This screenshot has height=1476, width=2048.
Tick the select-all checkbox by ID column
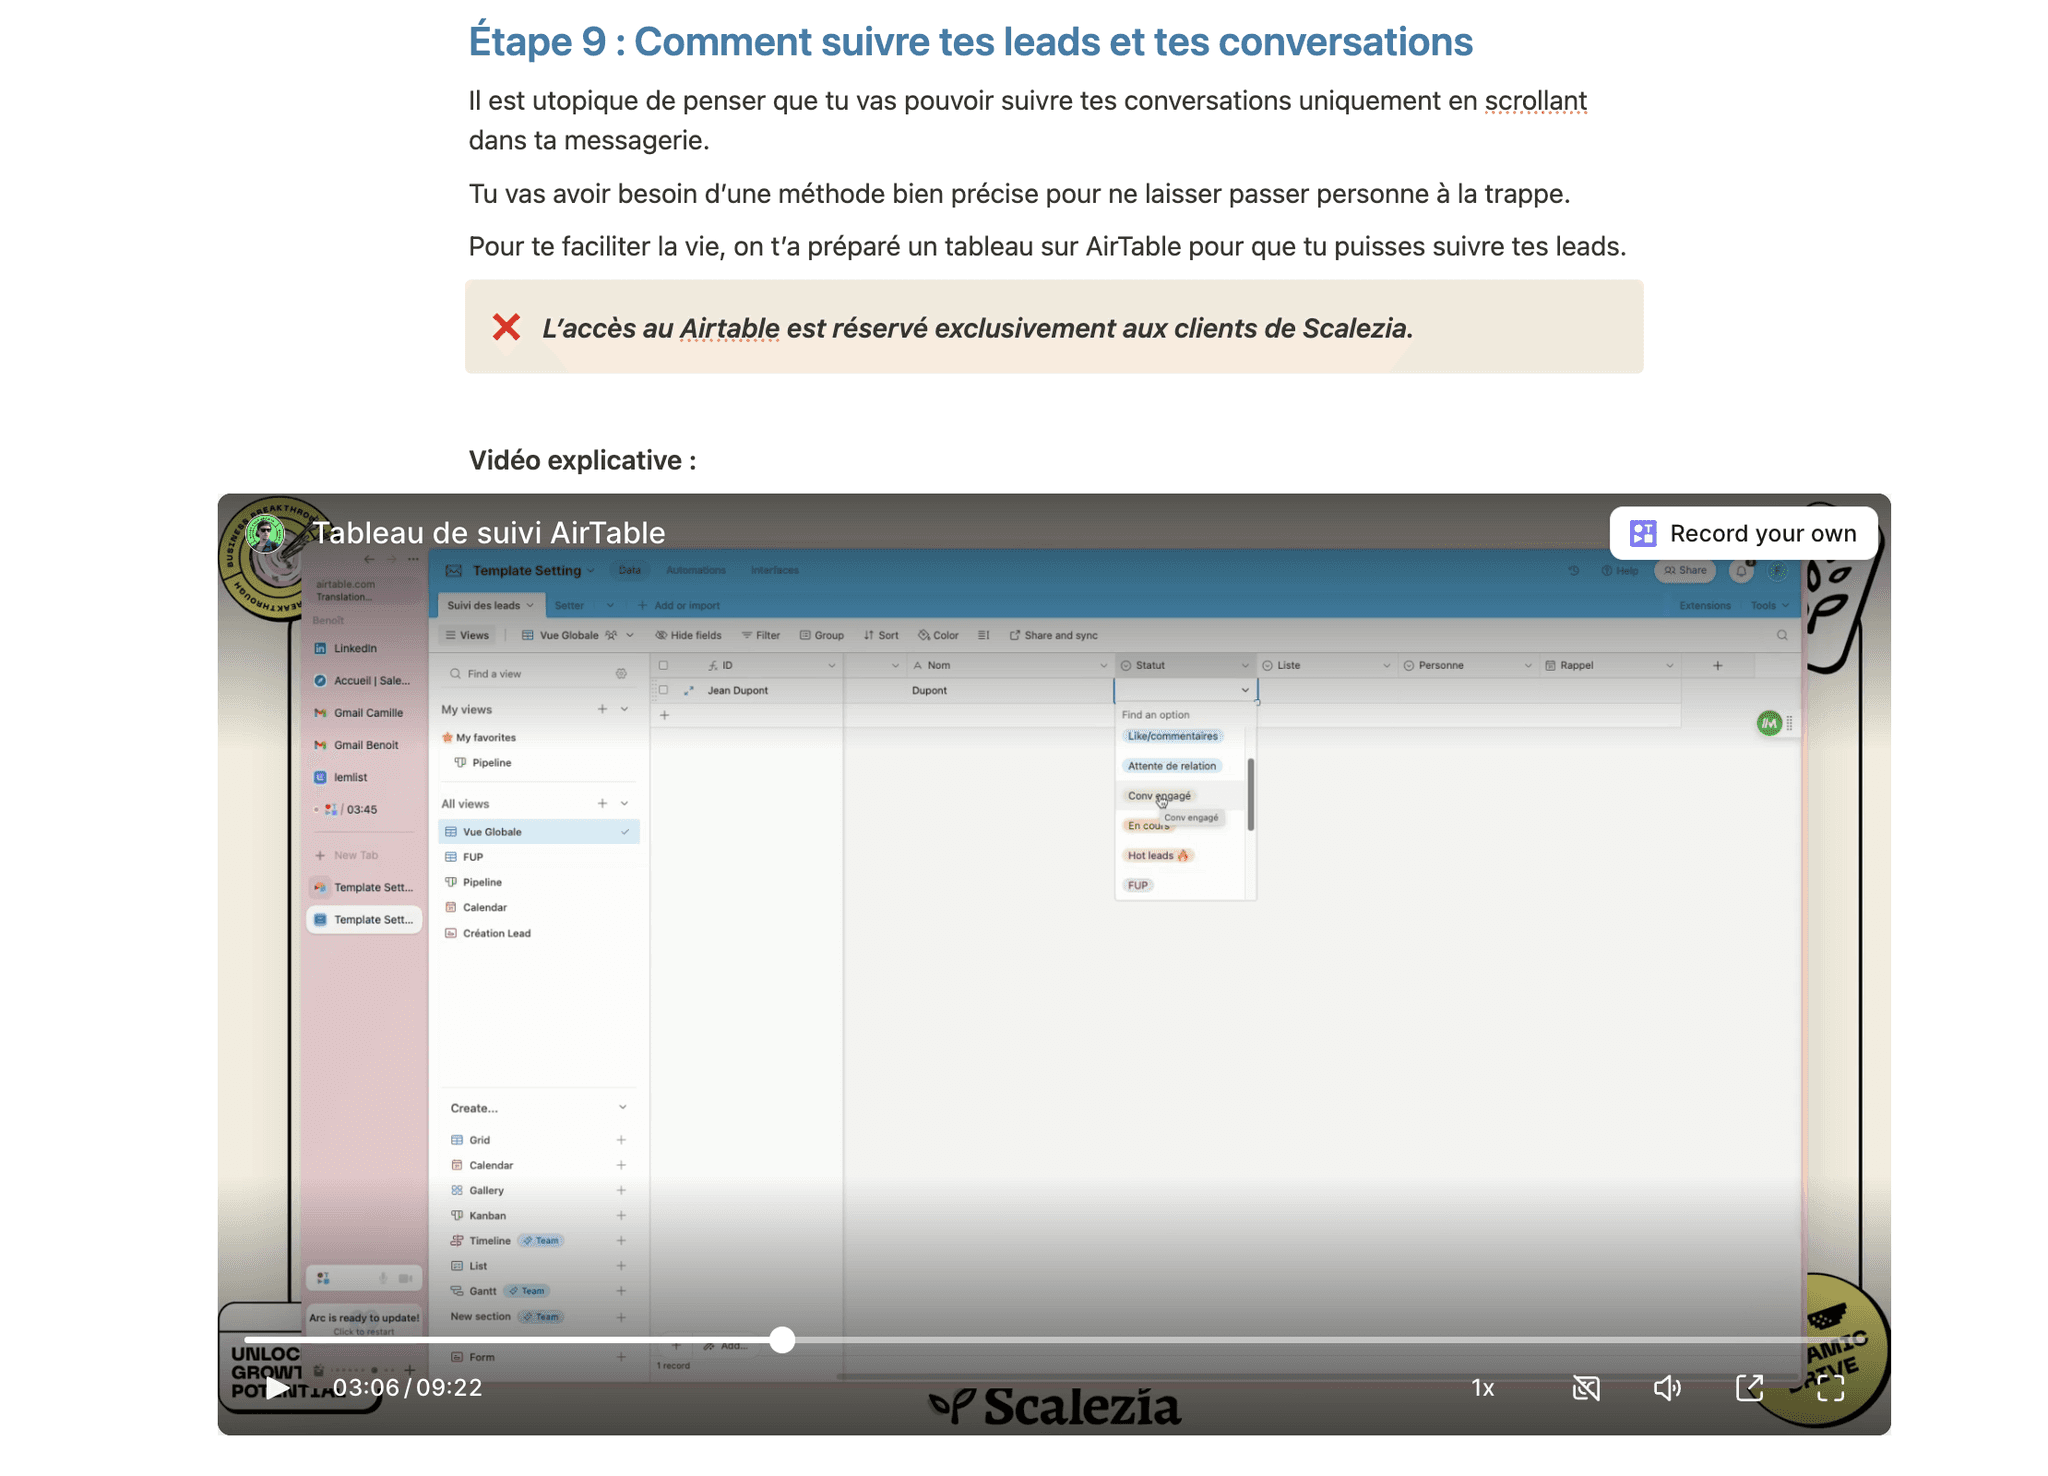(663, 665)
